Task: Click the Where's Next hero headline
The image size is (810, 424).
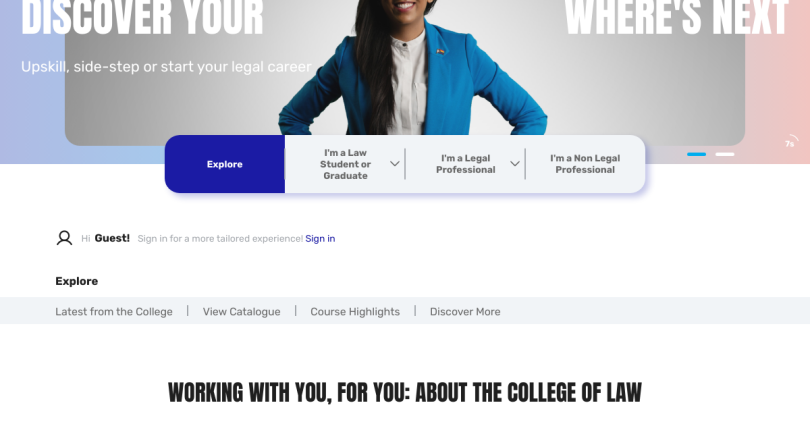Action: point(677,18)
